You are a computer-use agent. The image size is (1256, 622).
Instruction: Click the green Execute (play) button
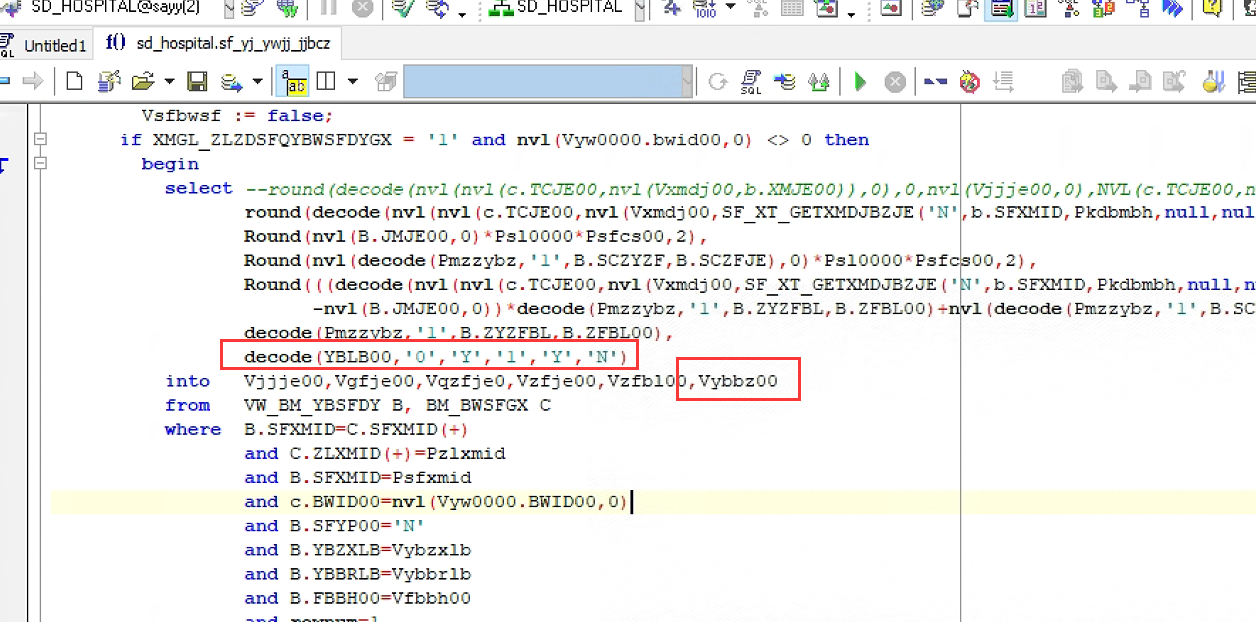pos(860,81)
